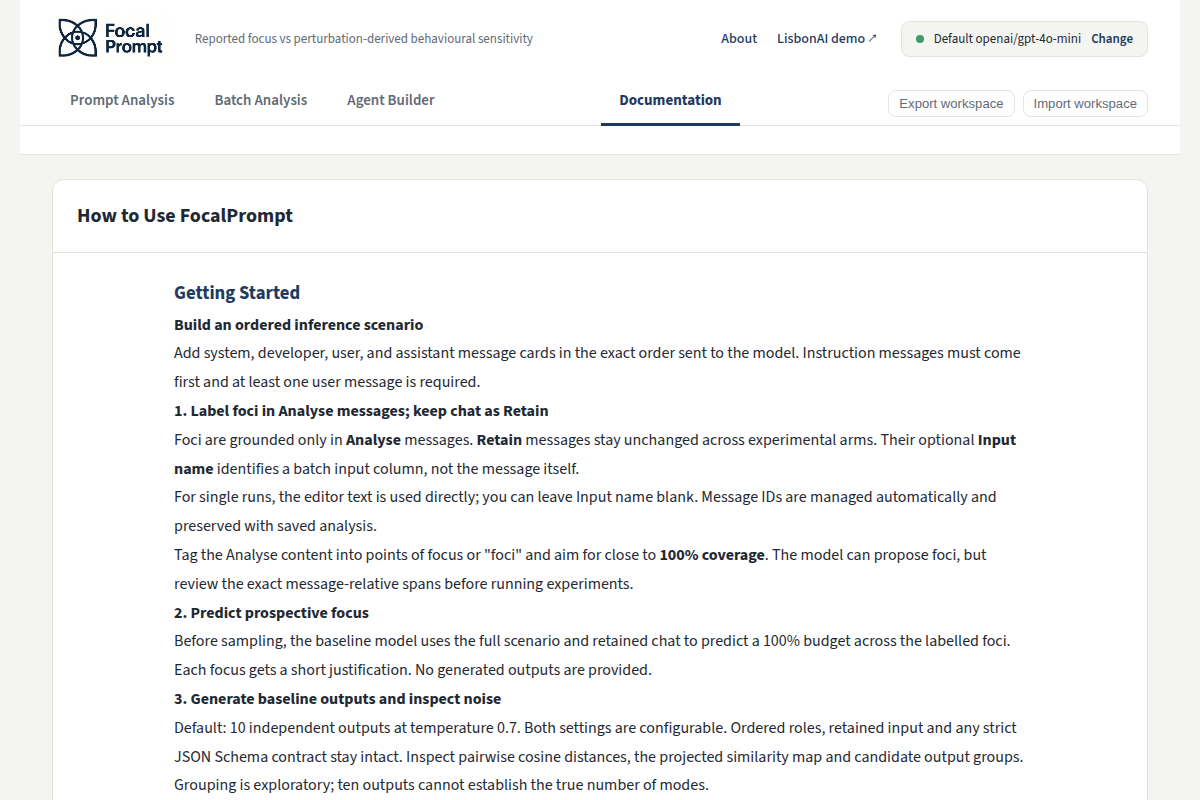Click the bold "100% coverage" text
Screen dimensions: 1200x800
713,555
